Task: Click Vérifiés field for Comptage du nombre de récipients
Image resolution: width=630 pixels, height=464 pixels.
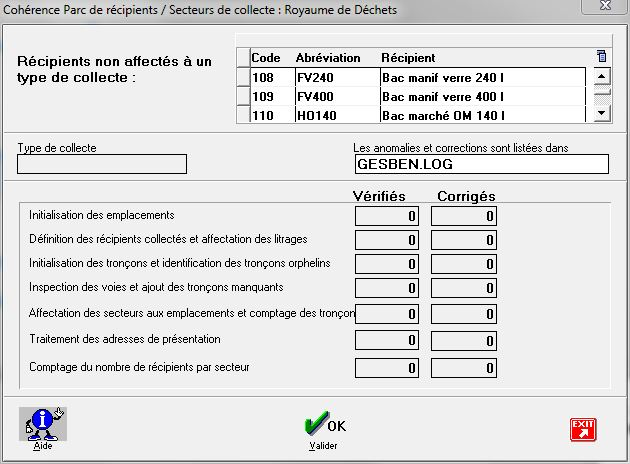Action: click(x=387, y=368)
